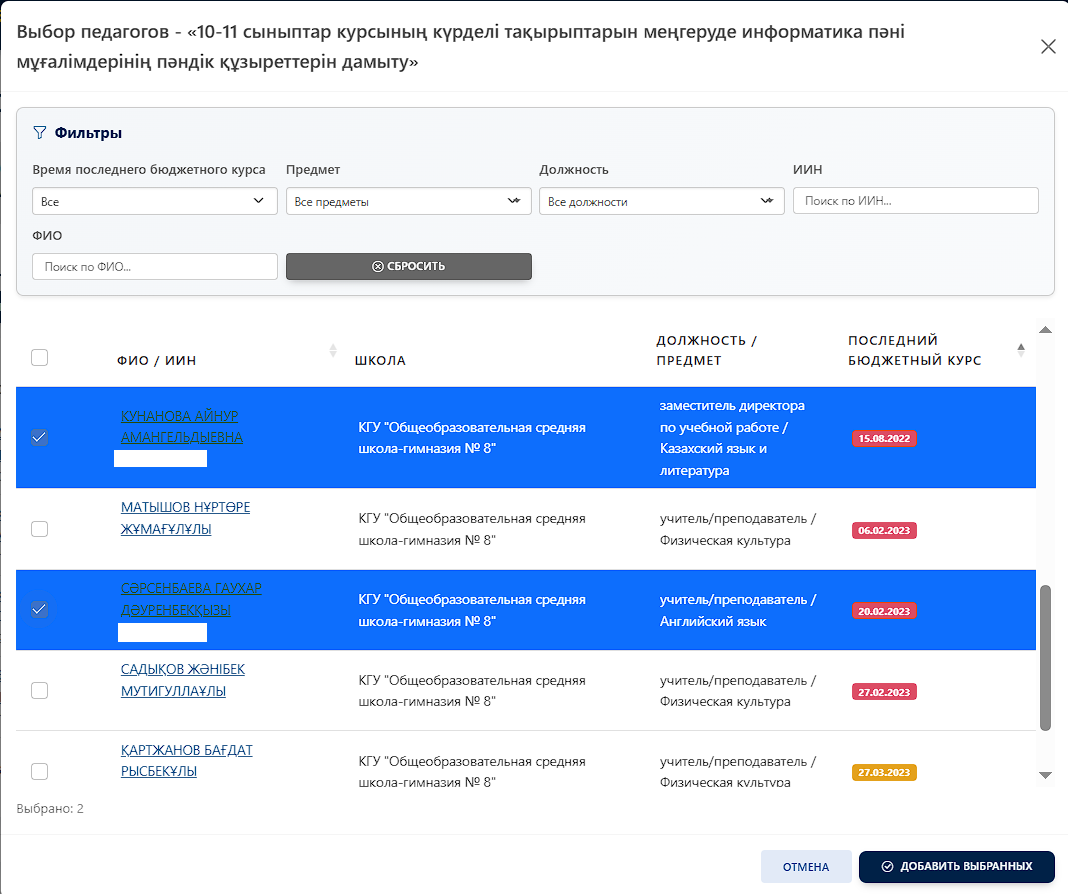Sort by Последний бюджетный курс column arrows

tap(1021, 350)
